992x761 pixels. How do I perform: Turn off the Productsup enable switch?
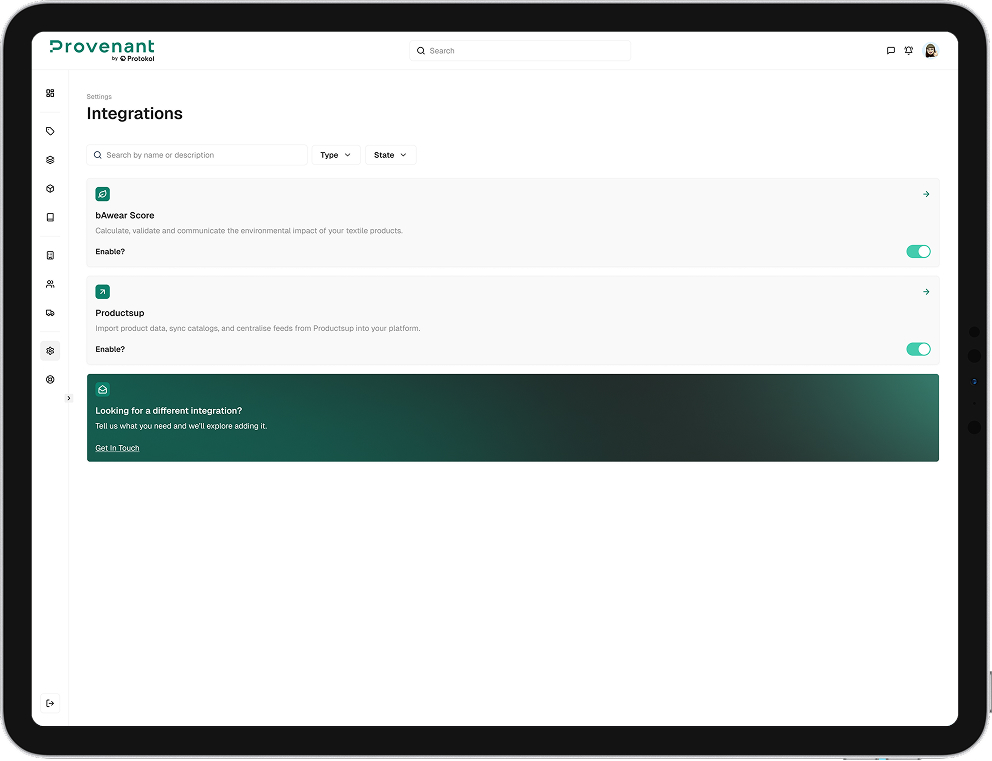tap(917, 349)
